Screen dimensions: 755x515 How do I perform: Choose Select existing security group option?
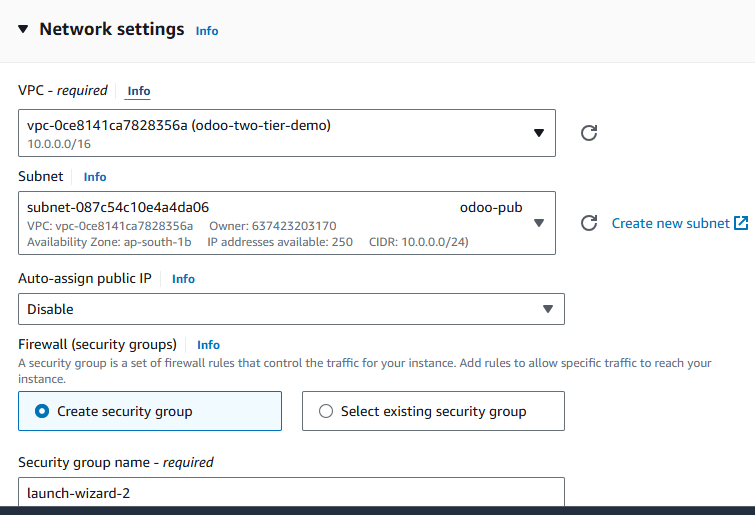tap(326, 411)
